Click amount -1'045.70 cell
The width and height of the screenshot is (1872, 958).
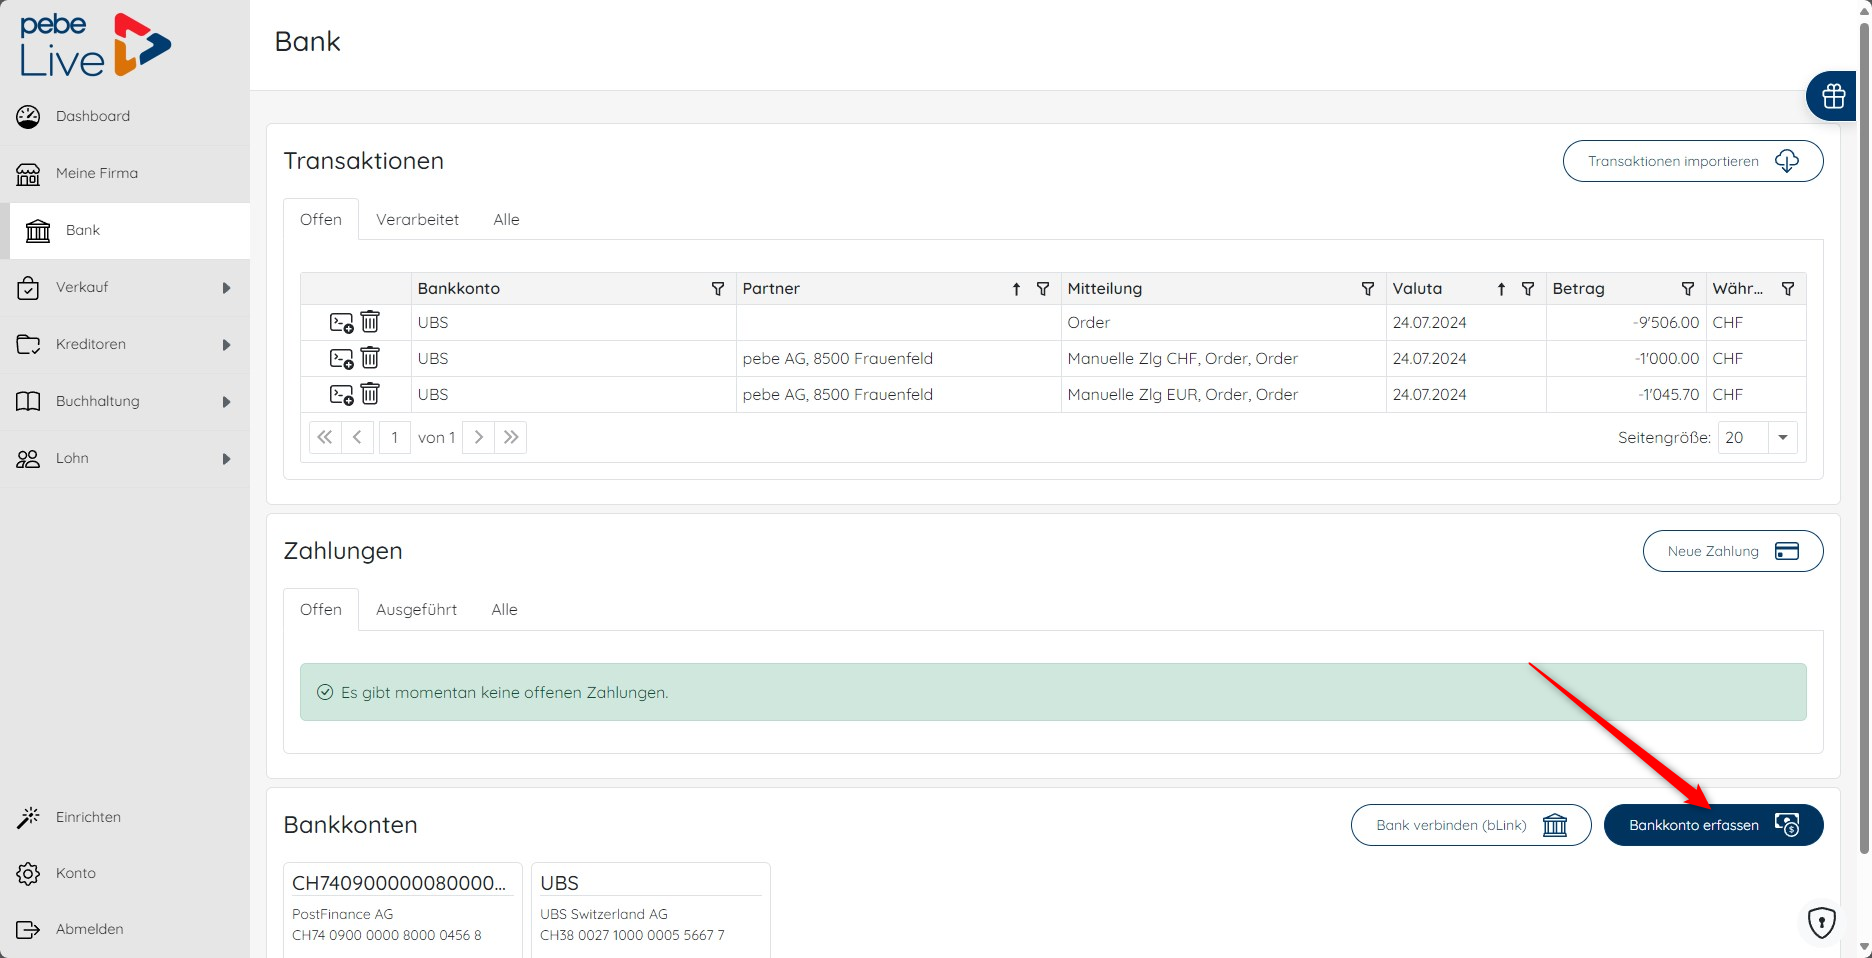tap(1626, 395)
